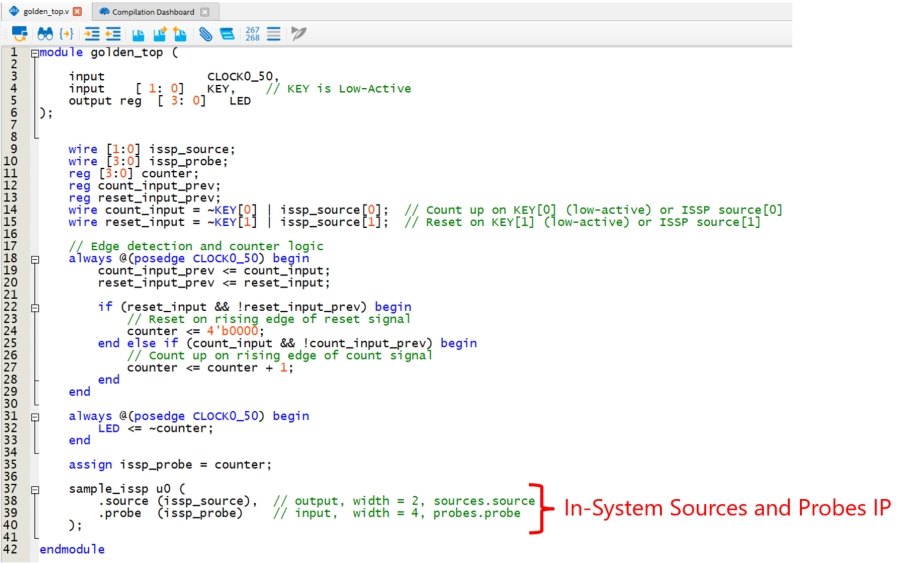Increase indent of the selected code
Image resolution: width=900 pixels, height=563 pixels.
(93, 33)
